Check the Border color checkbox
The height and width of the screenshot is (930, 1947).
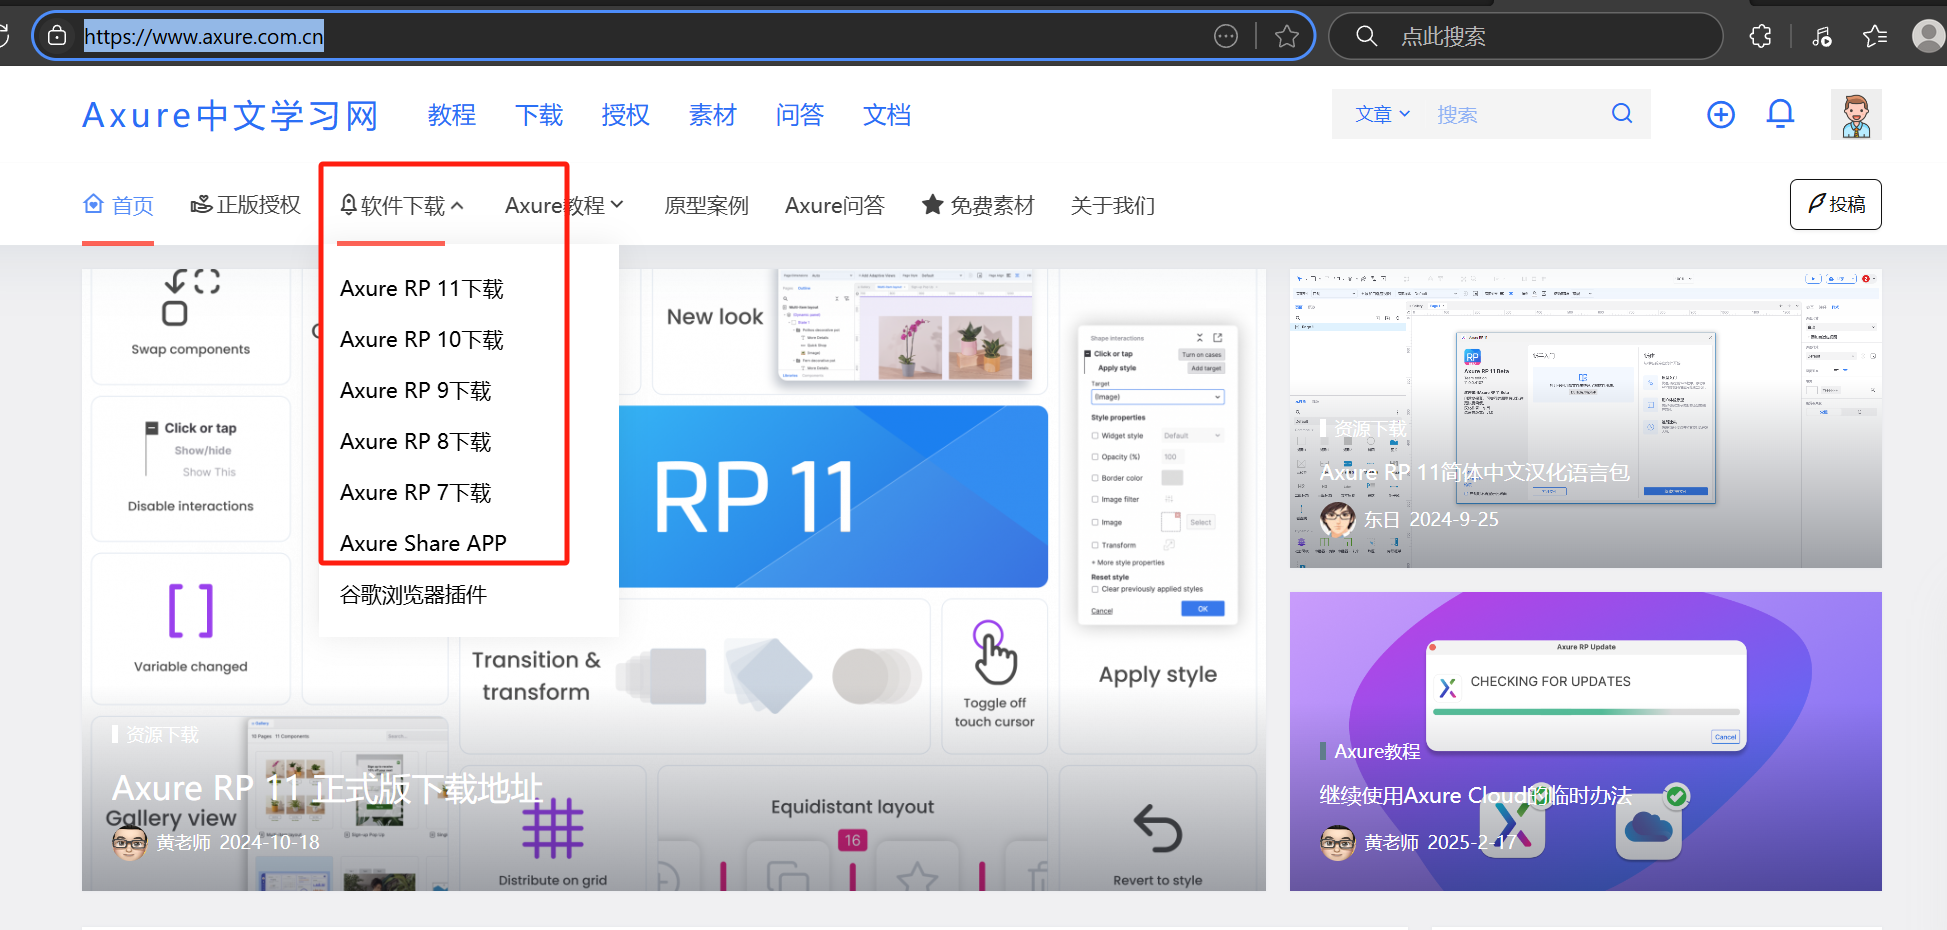pyautogui.click(x=1093, y=476)
